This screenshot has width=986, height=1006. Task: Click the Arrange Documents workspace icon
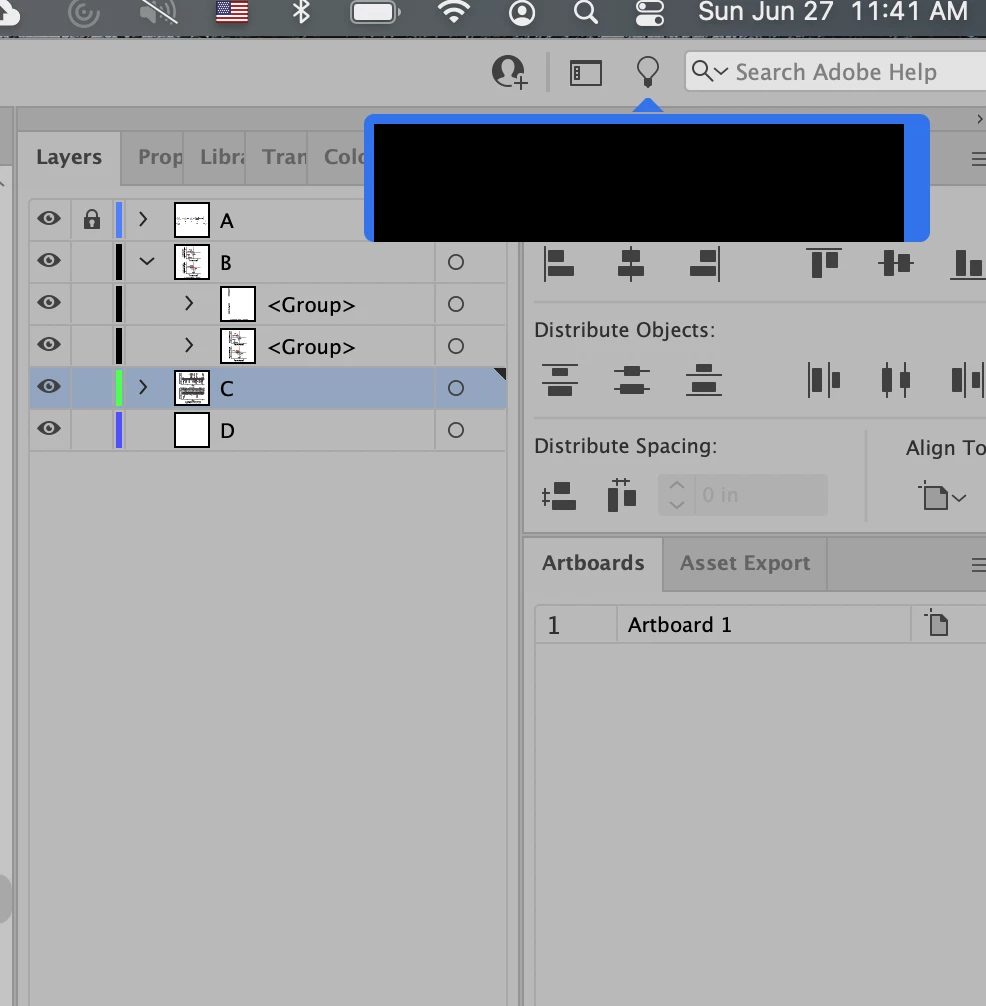click(586, 72)
